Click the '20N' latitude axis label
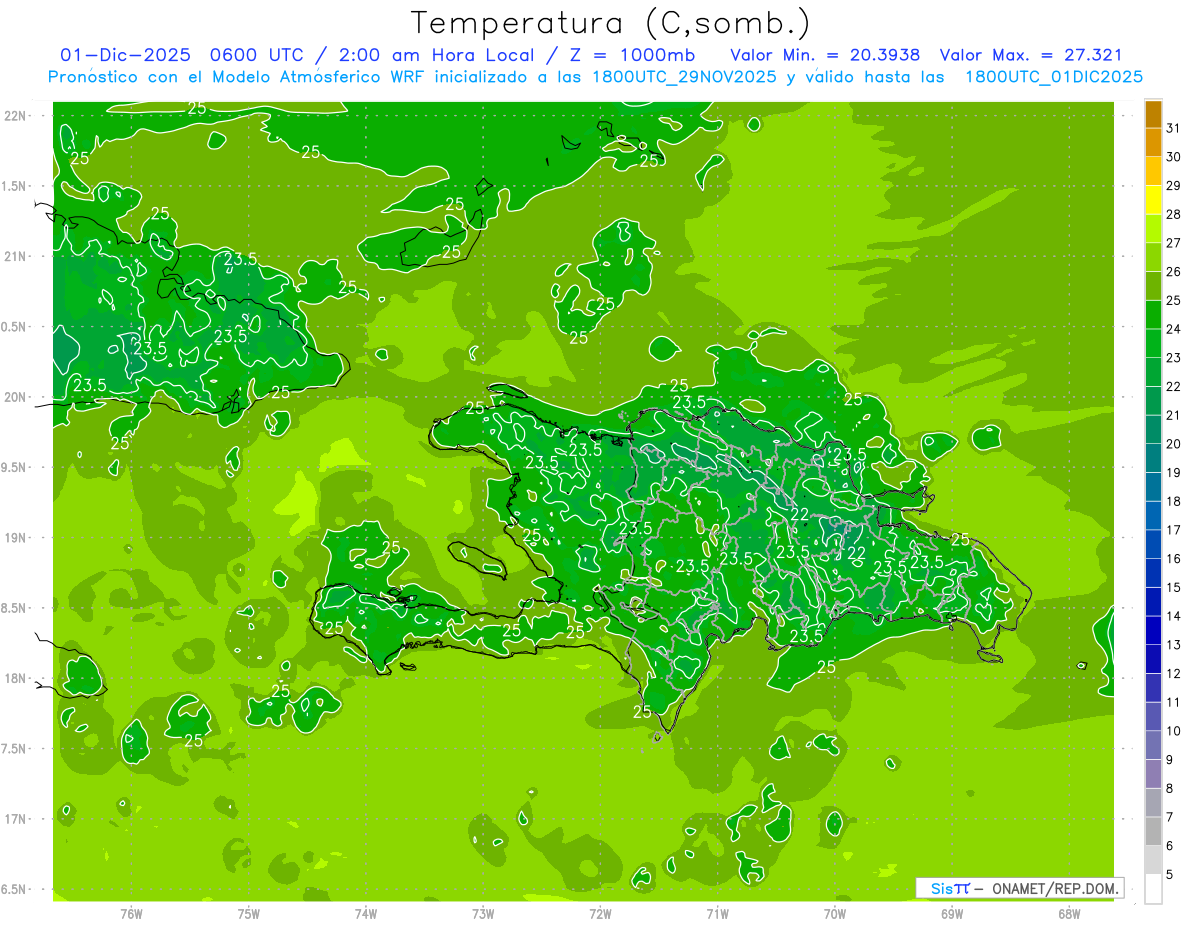The width and height of the screenshot is (1200, 927). [x=16, y=397]
